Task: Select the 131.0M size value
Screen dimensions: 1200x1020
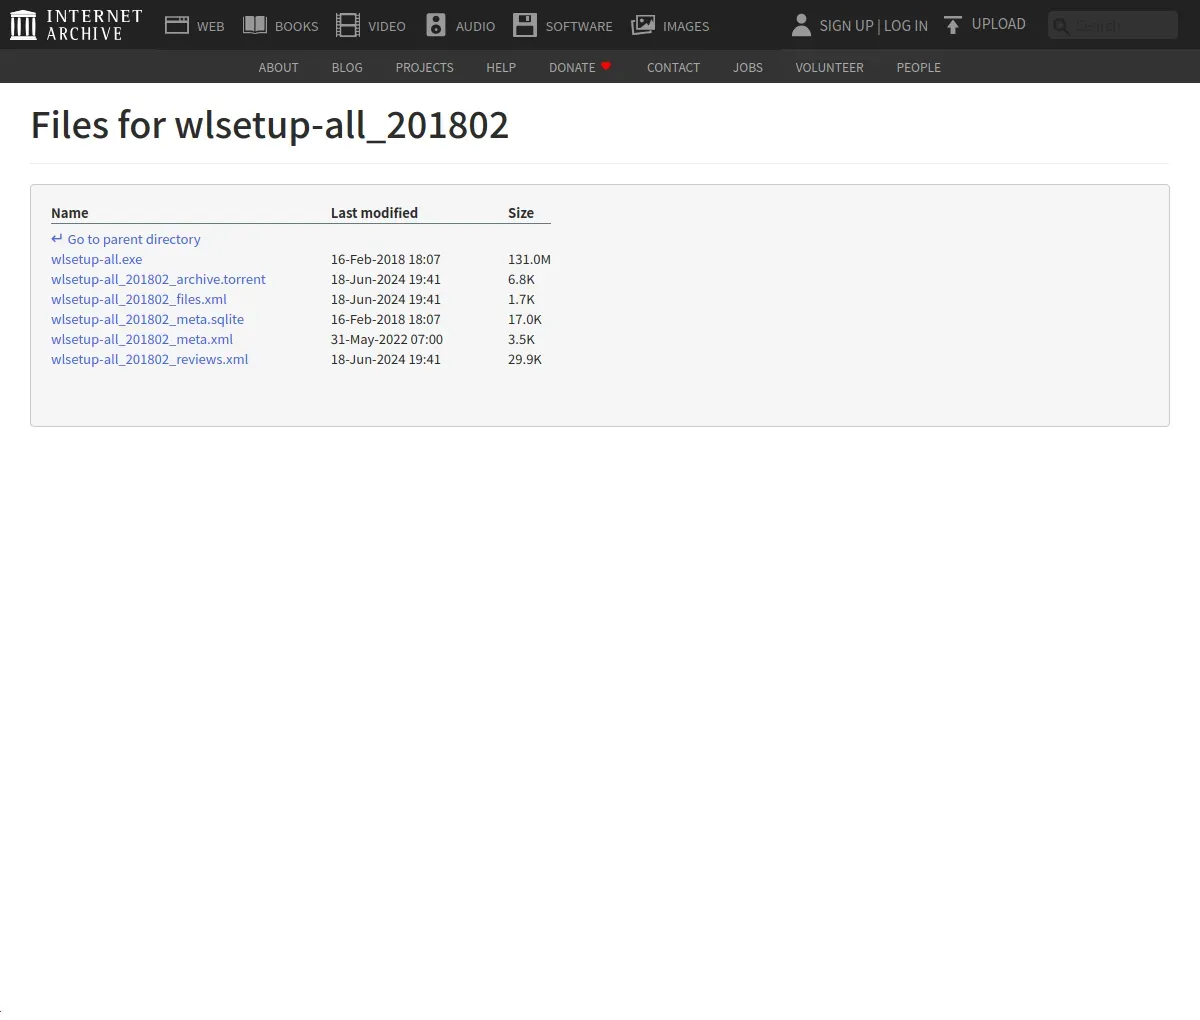Action: pyautogui.click(x=529, y=260)
